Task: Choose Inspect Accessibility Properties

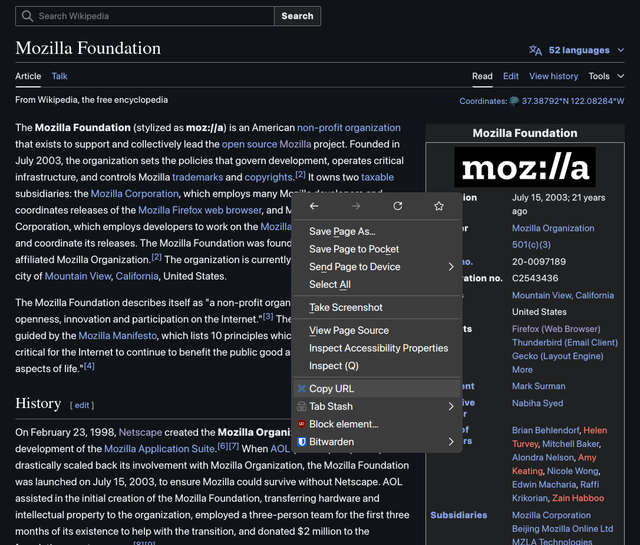Action: click(x=377, y=348)
